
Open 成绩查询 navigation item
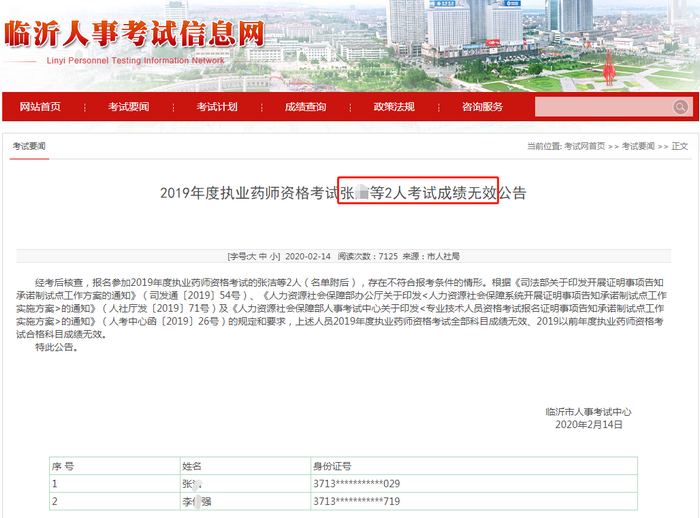(x=305, y=107)
